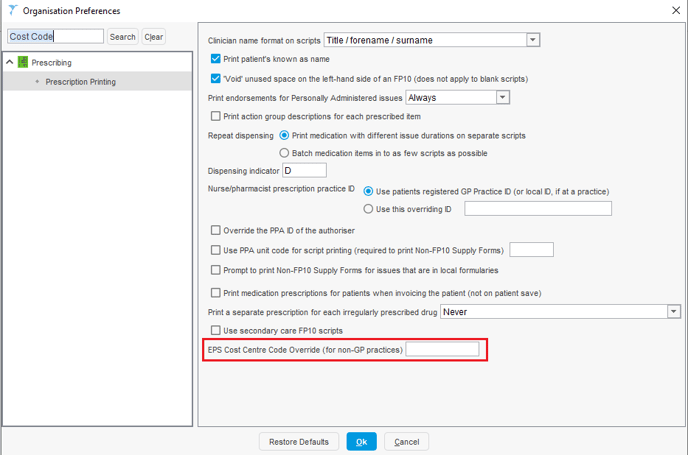Select Prescription Printing tree item

80,82
